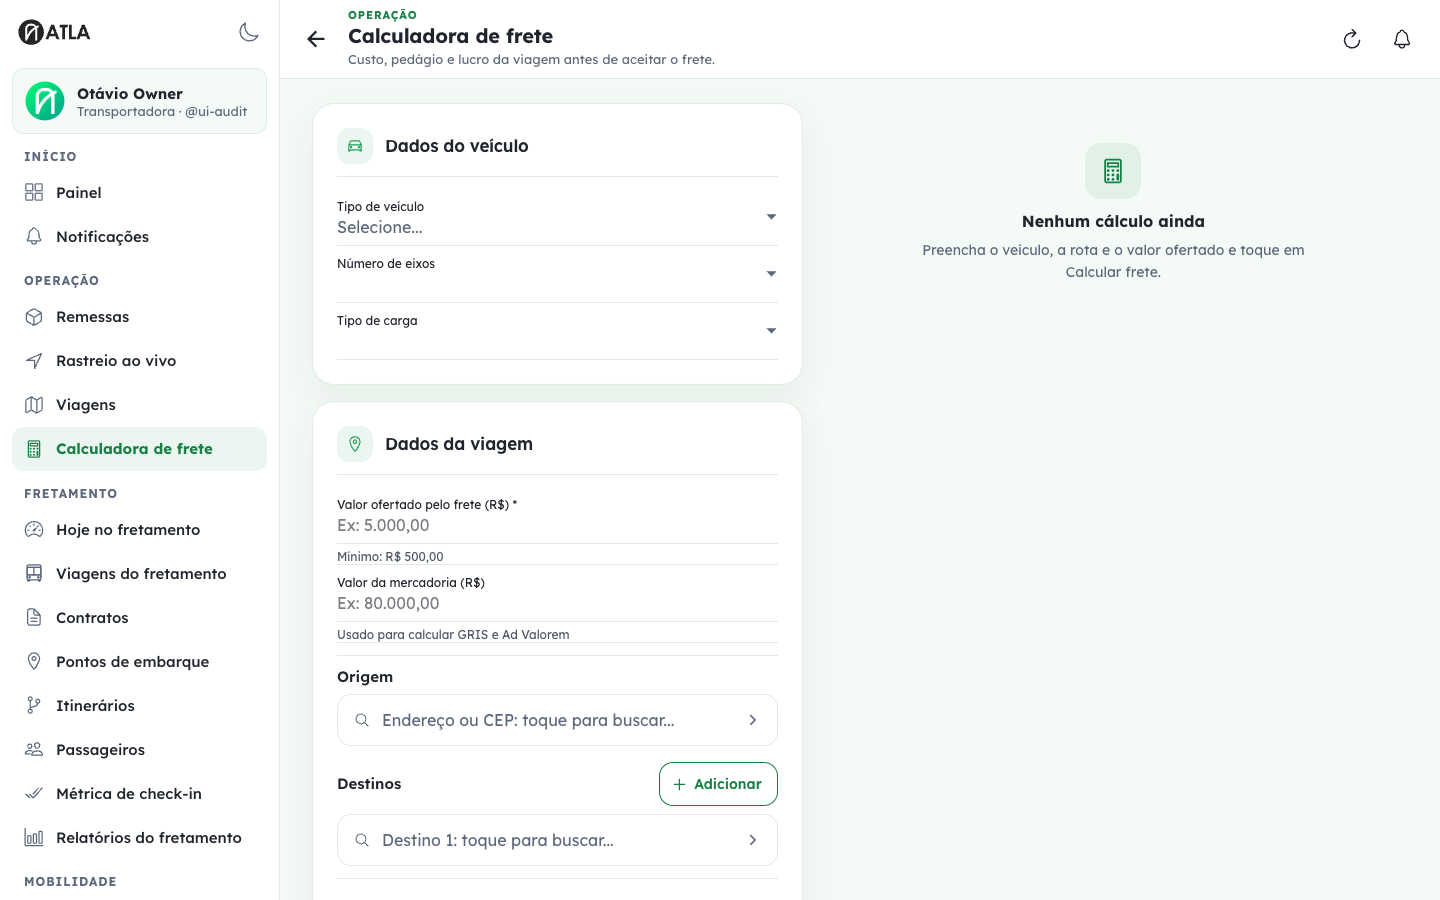
Task: Click Viagens do fretamento bus icon
Action: [34, 574]
